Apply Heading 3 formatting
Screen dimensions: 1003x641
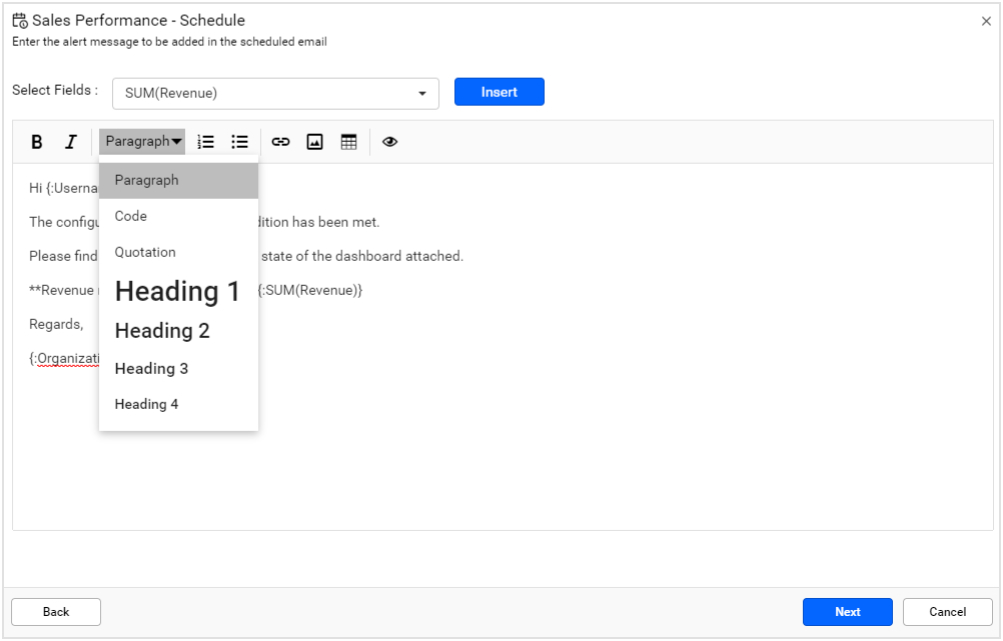pos(151,368)
